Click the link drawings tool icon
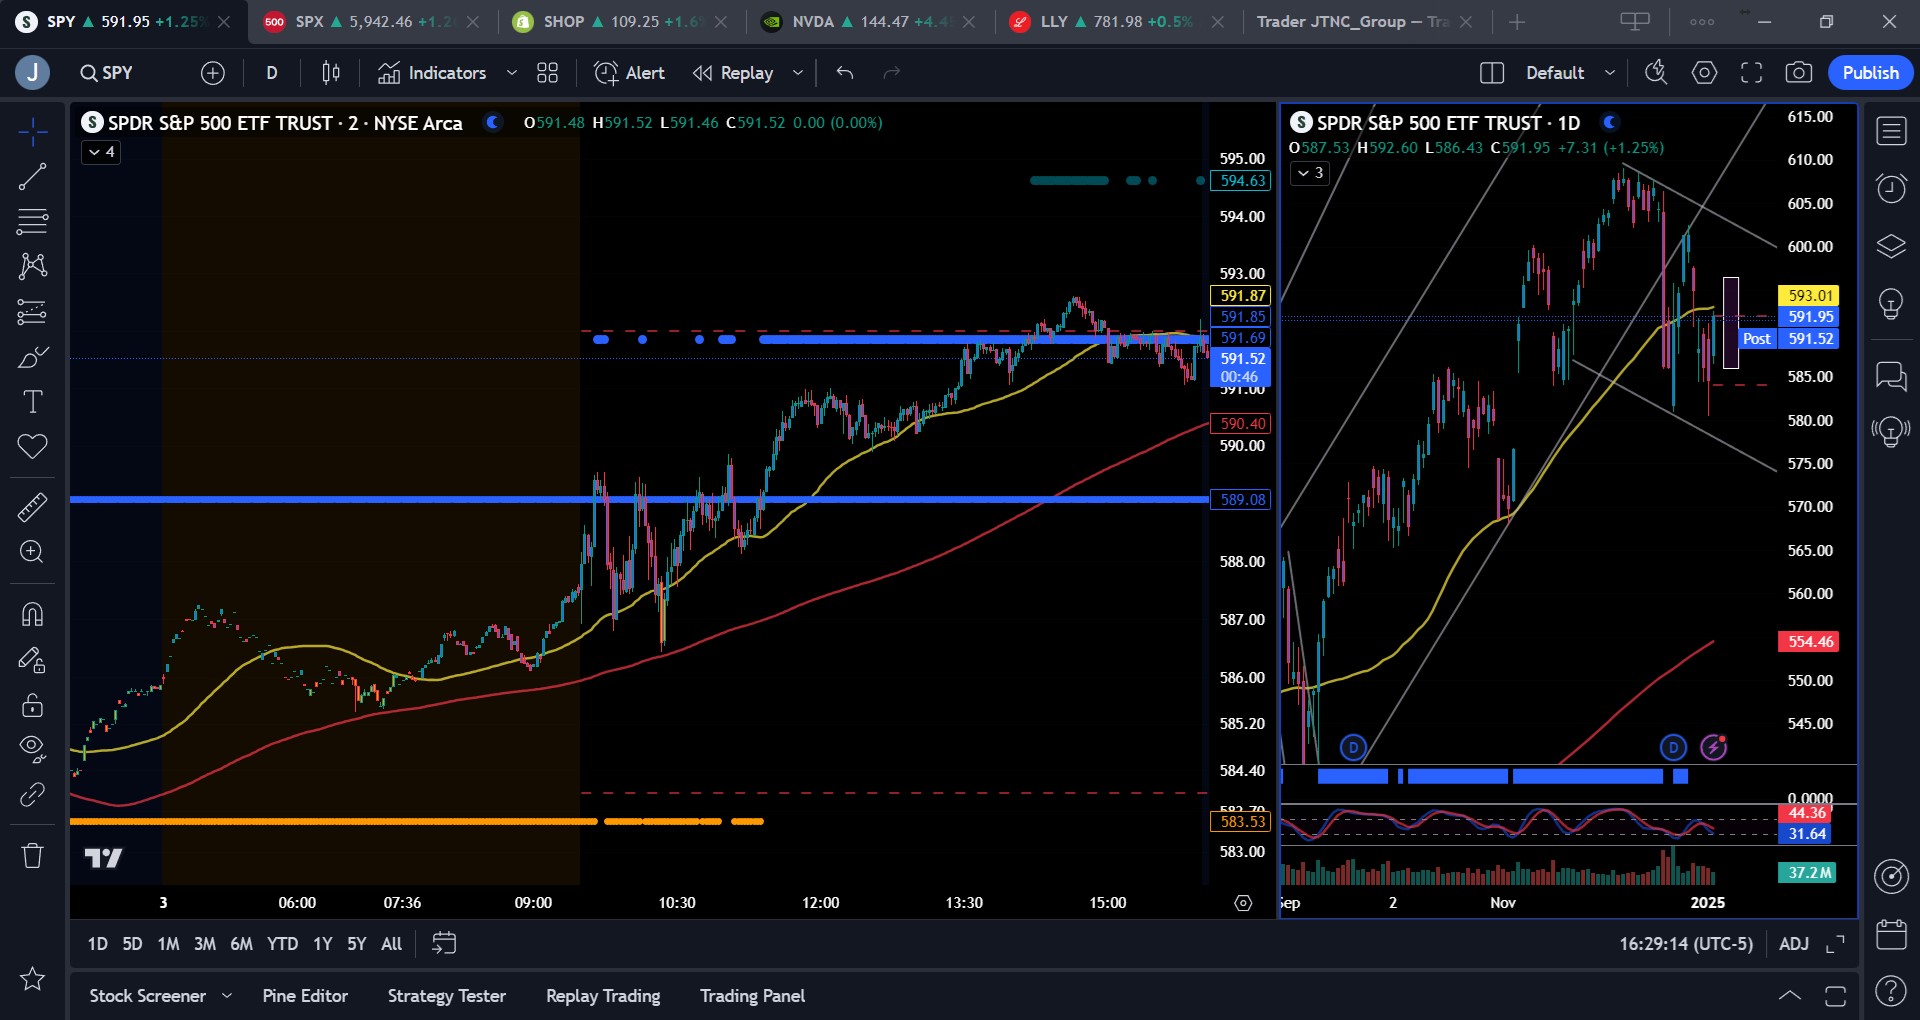 pyautogui.click(x=32, y=794)
